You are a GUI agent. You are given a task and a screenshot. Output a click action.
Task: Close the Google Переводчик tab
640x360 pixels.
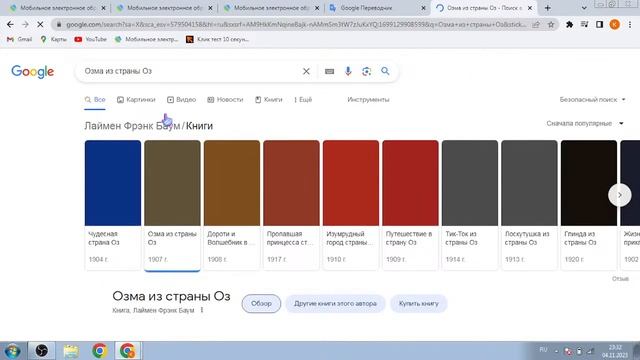[423, 8]
